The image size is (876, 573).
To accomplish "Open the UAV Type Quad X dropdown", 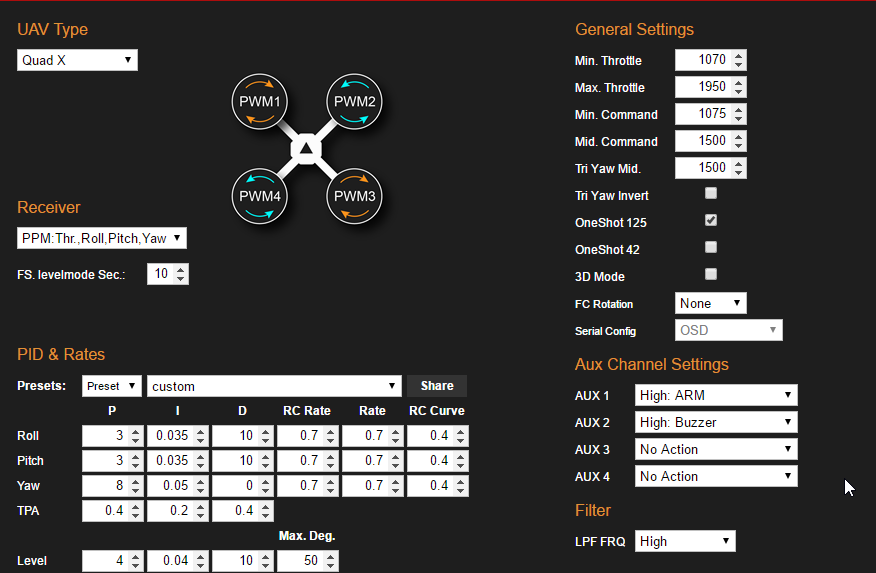I will (x=77, y=61).
